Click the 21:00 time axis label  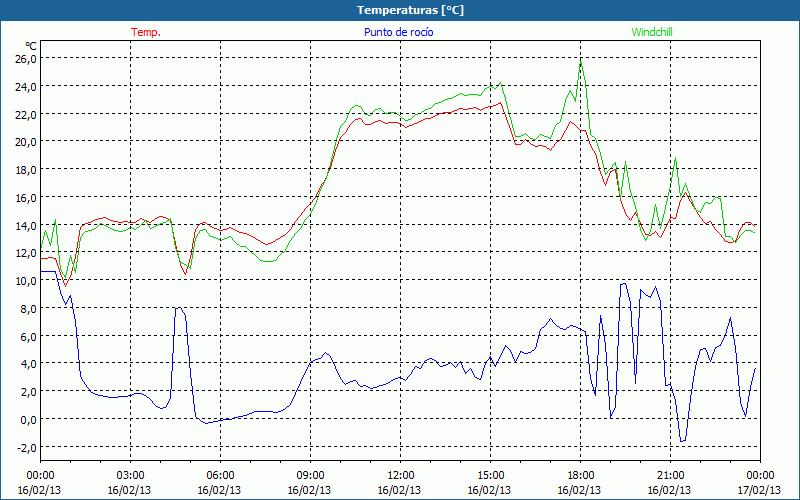[x=670, y=476]
